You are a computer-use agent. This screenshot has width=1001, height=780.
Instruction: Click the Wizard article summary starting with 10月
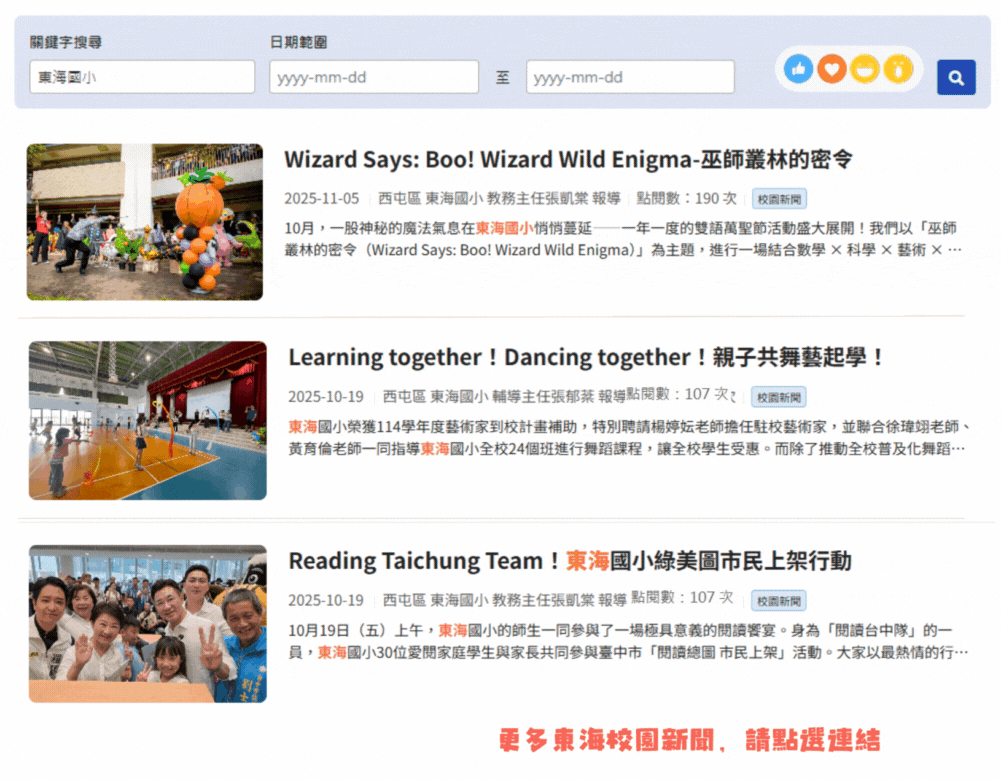(623, 239)
